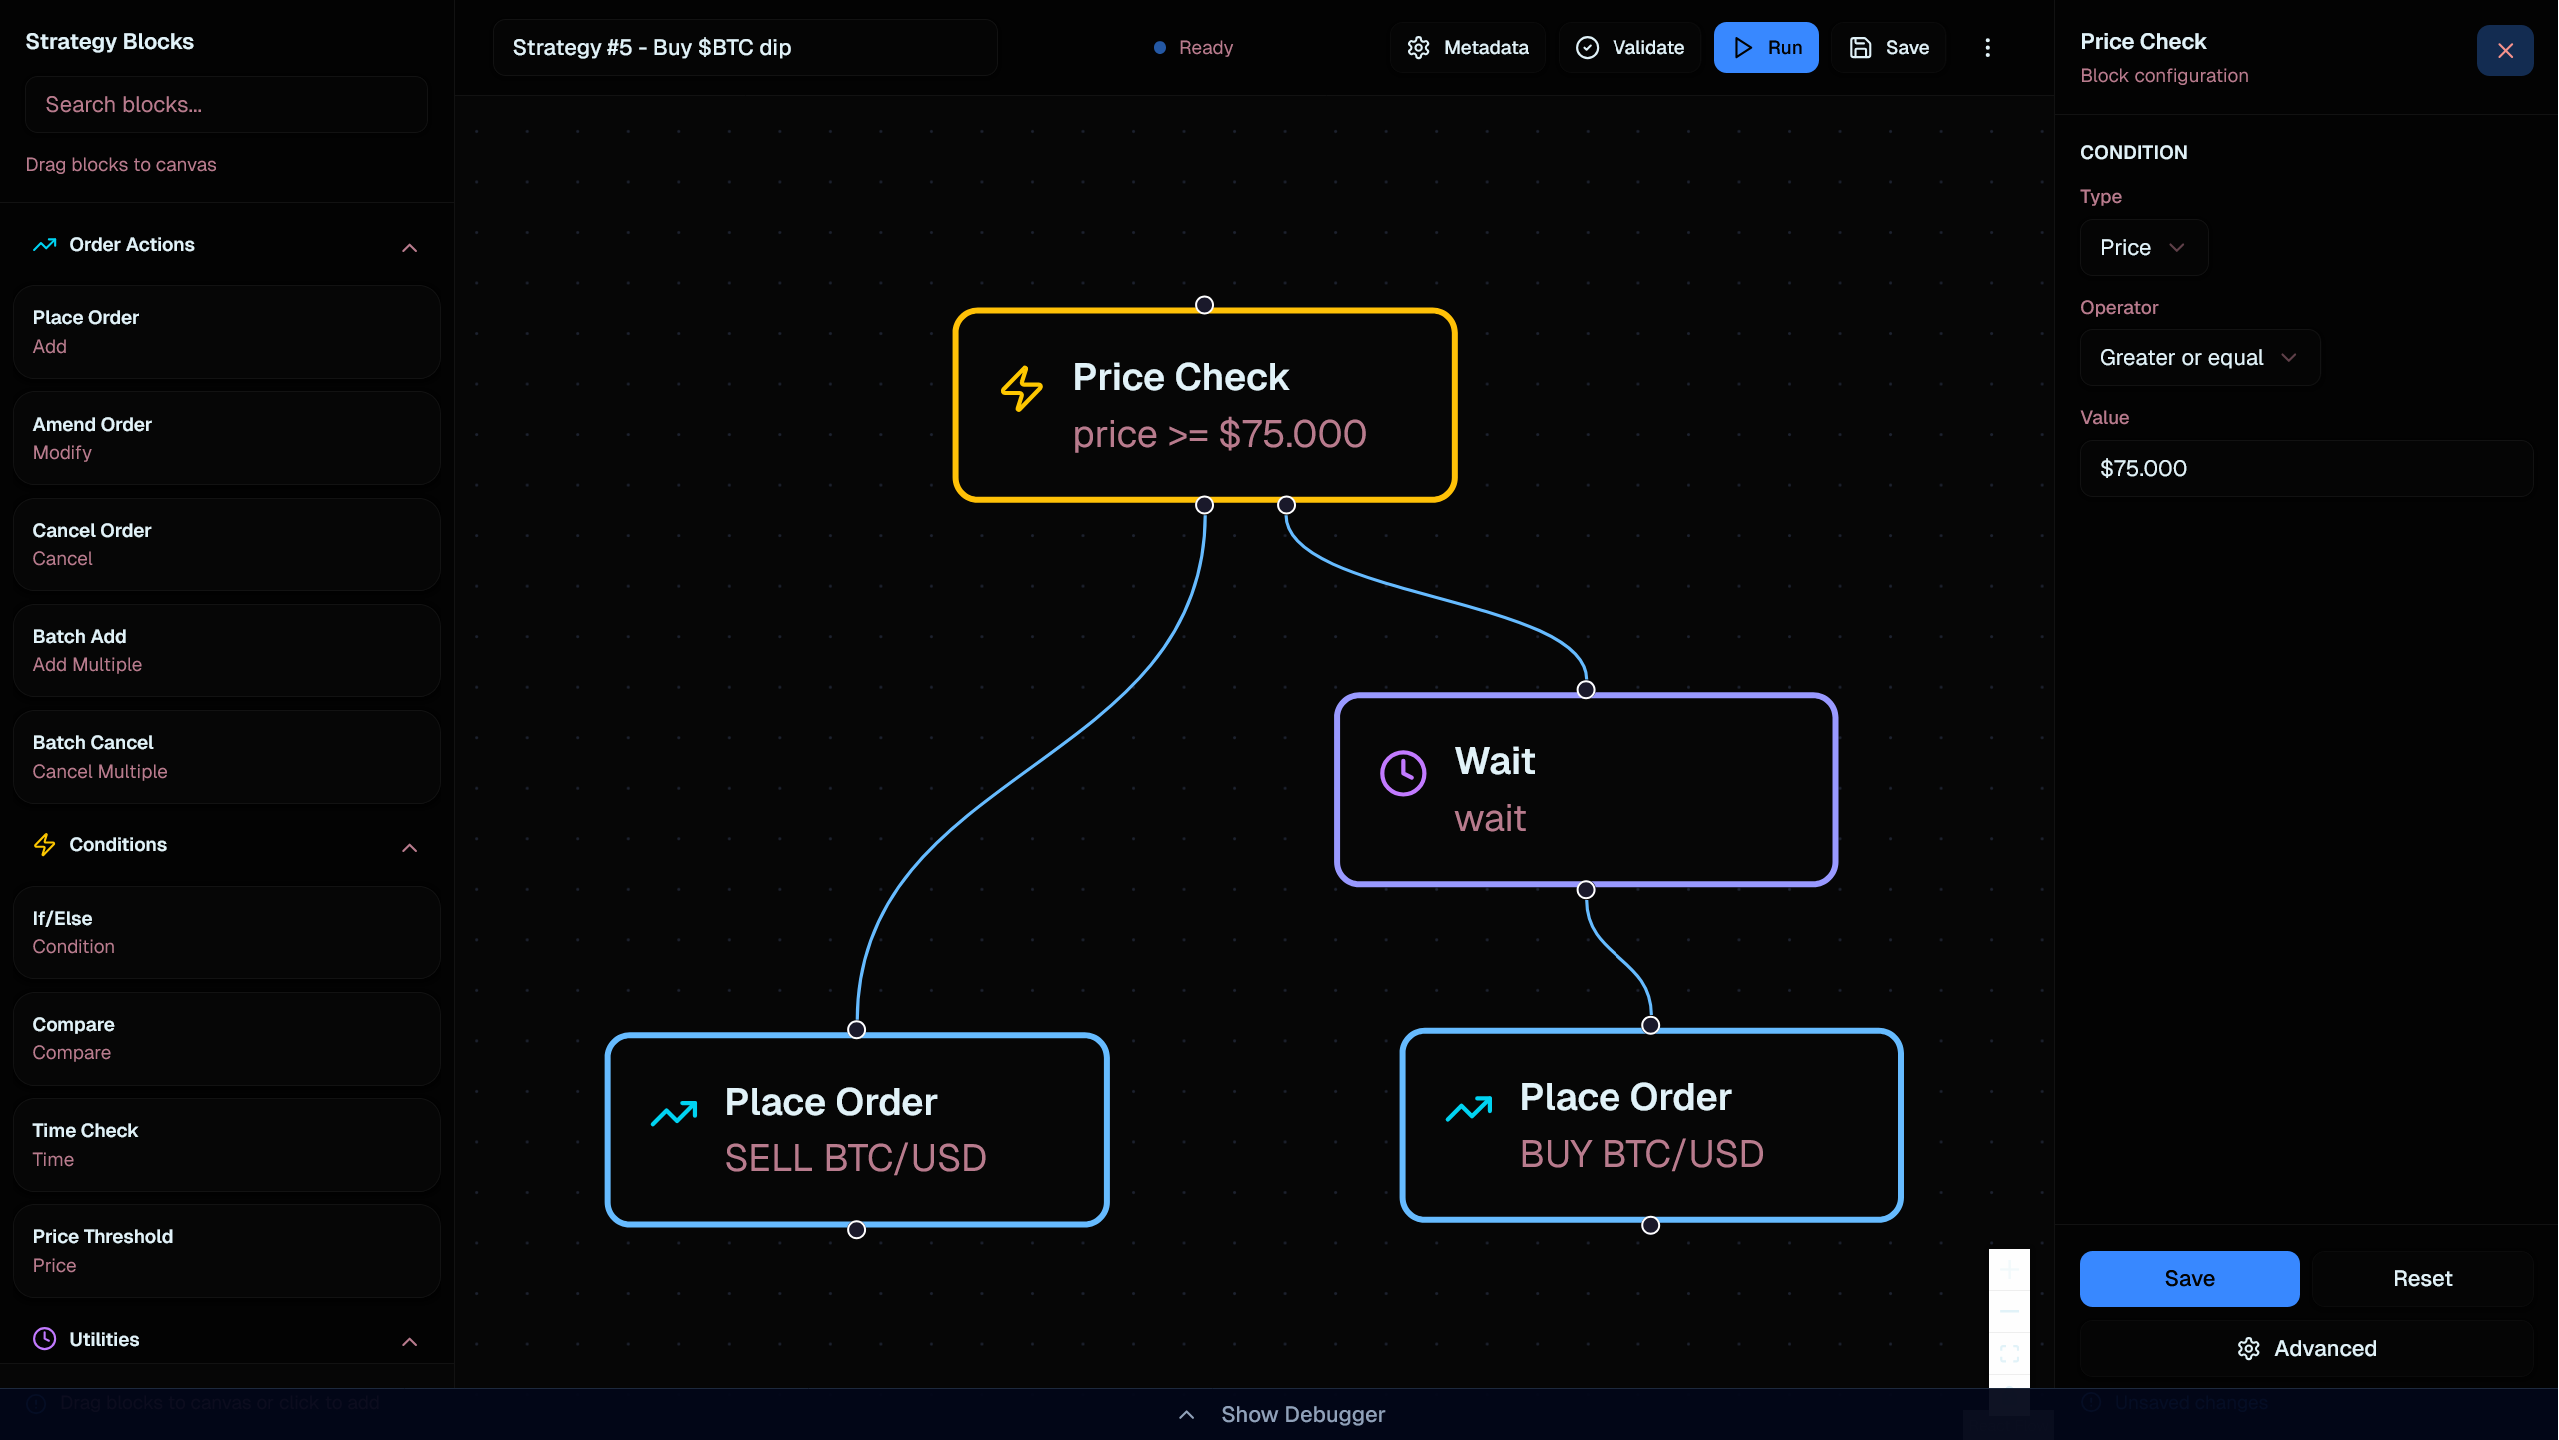The width and height of the screenshot is (2559, 1440).
Task: Click the Validate checkmark button
Action: (x=1630, y=48)
